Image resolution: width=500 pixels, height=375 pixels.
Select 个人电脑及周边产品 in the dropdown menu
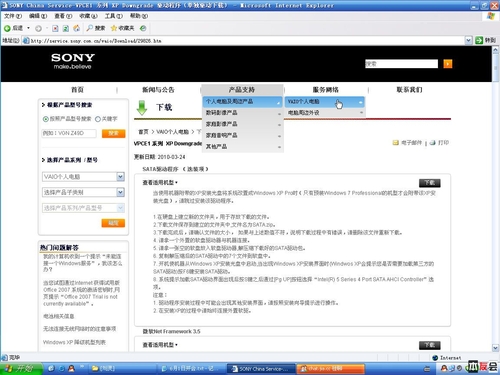[x=243, y=102]
